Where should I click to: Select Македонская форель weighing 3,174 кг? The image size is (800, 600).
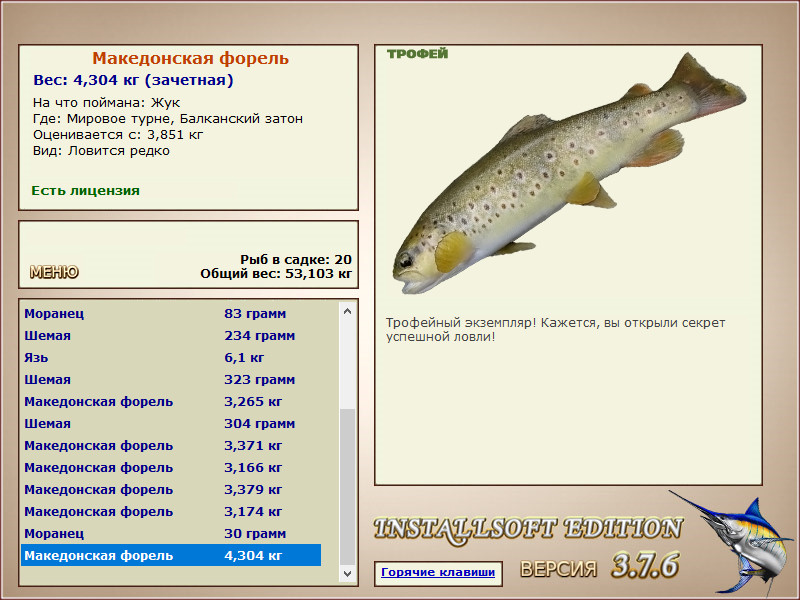[170, 512]
